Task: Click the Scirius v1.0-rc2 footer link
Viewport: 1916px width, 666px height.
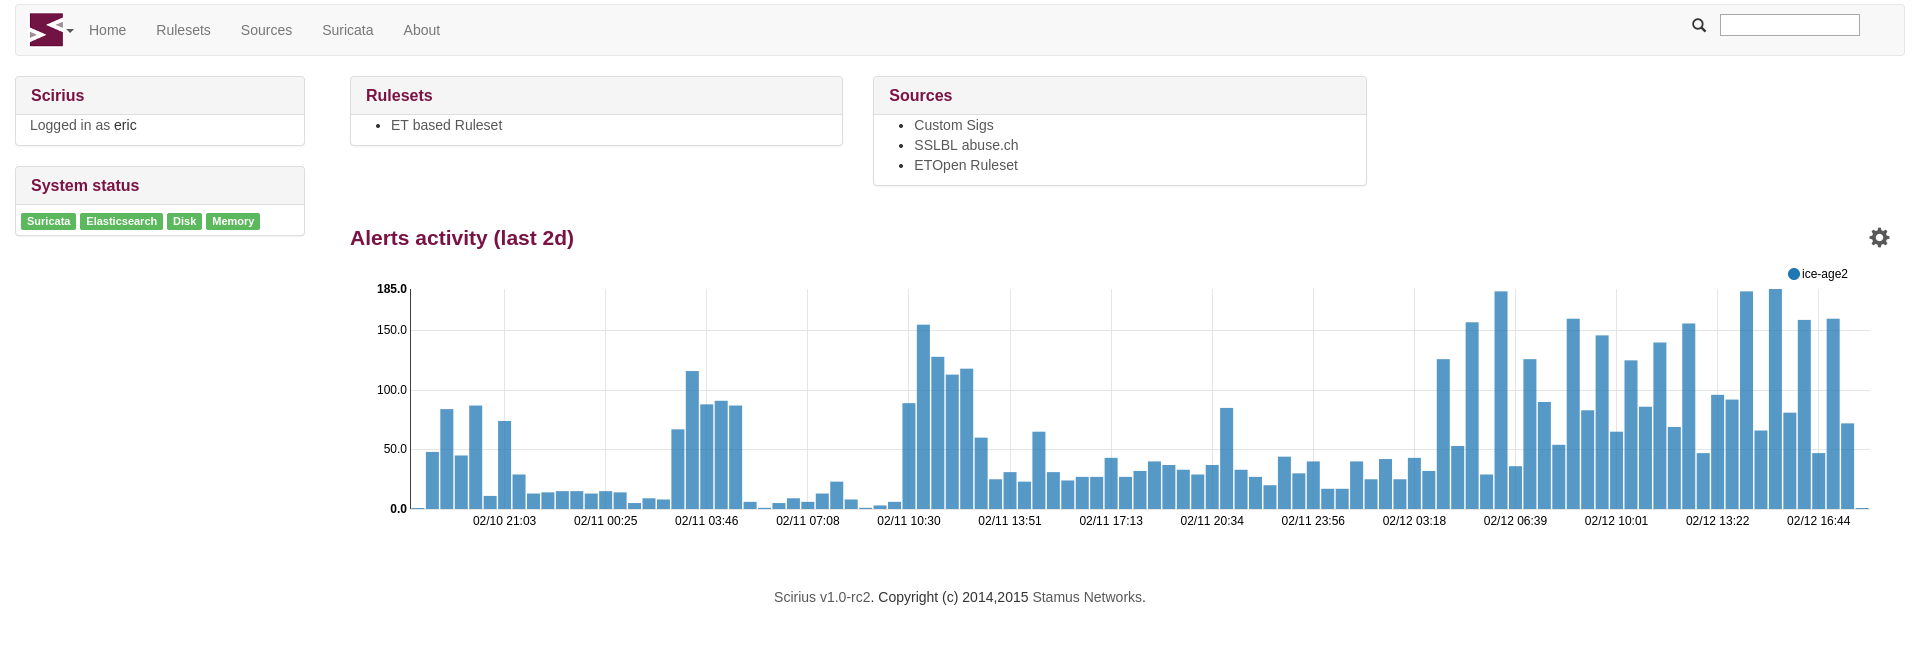Action: [823, 597]
